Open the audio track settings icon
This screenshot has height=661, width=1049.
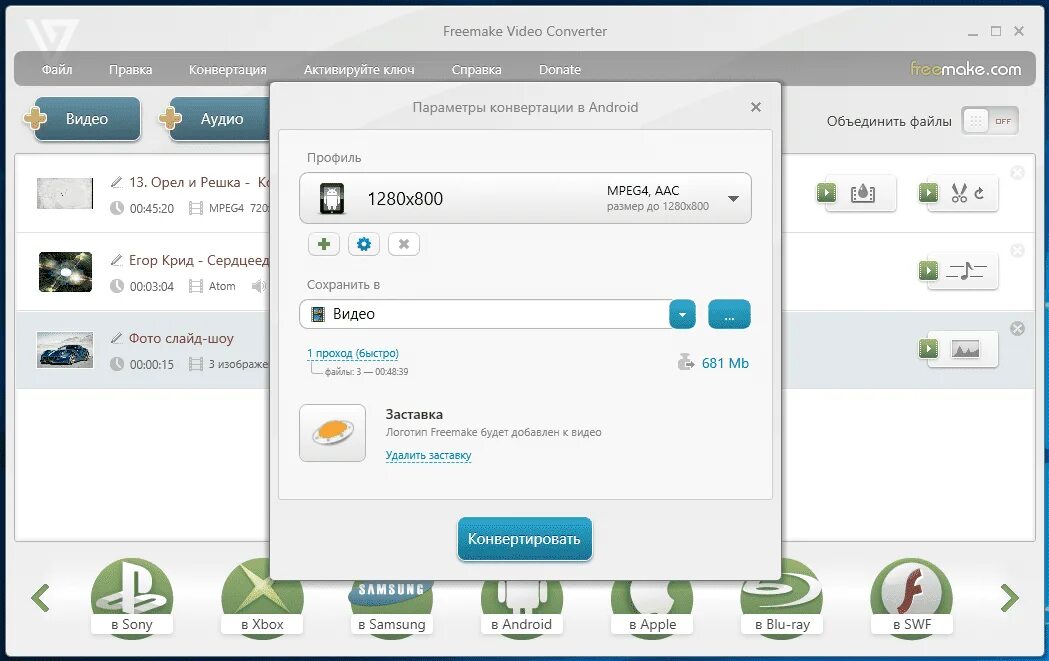pyautogui.click(x=967, y=270)
